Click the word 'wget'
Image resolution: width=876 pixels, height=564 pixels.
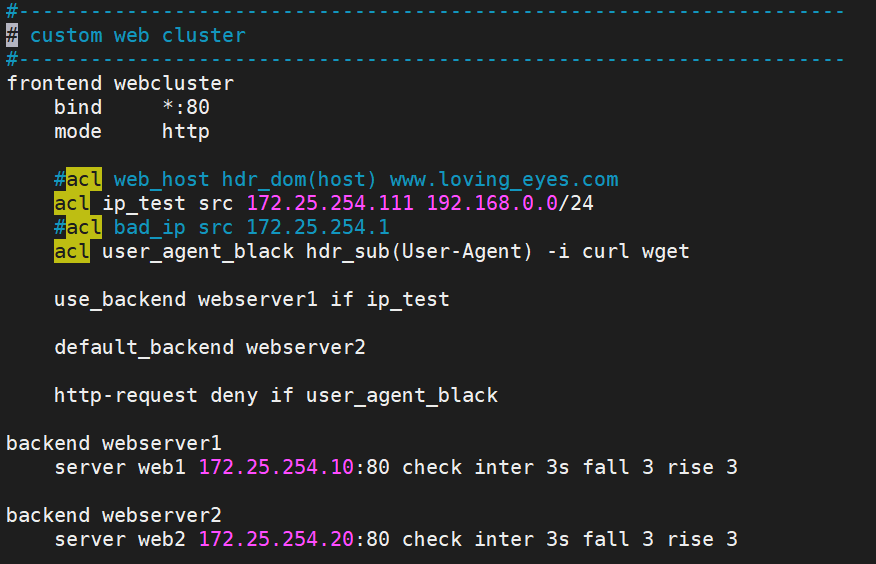coord(665,252)
